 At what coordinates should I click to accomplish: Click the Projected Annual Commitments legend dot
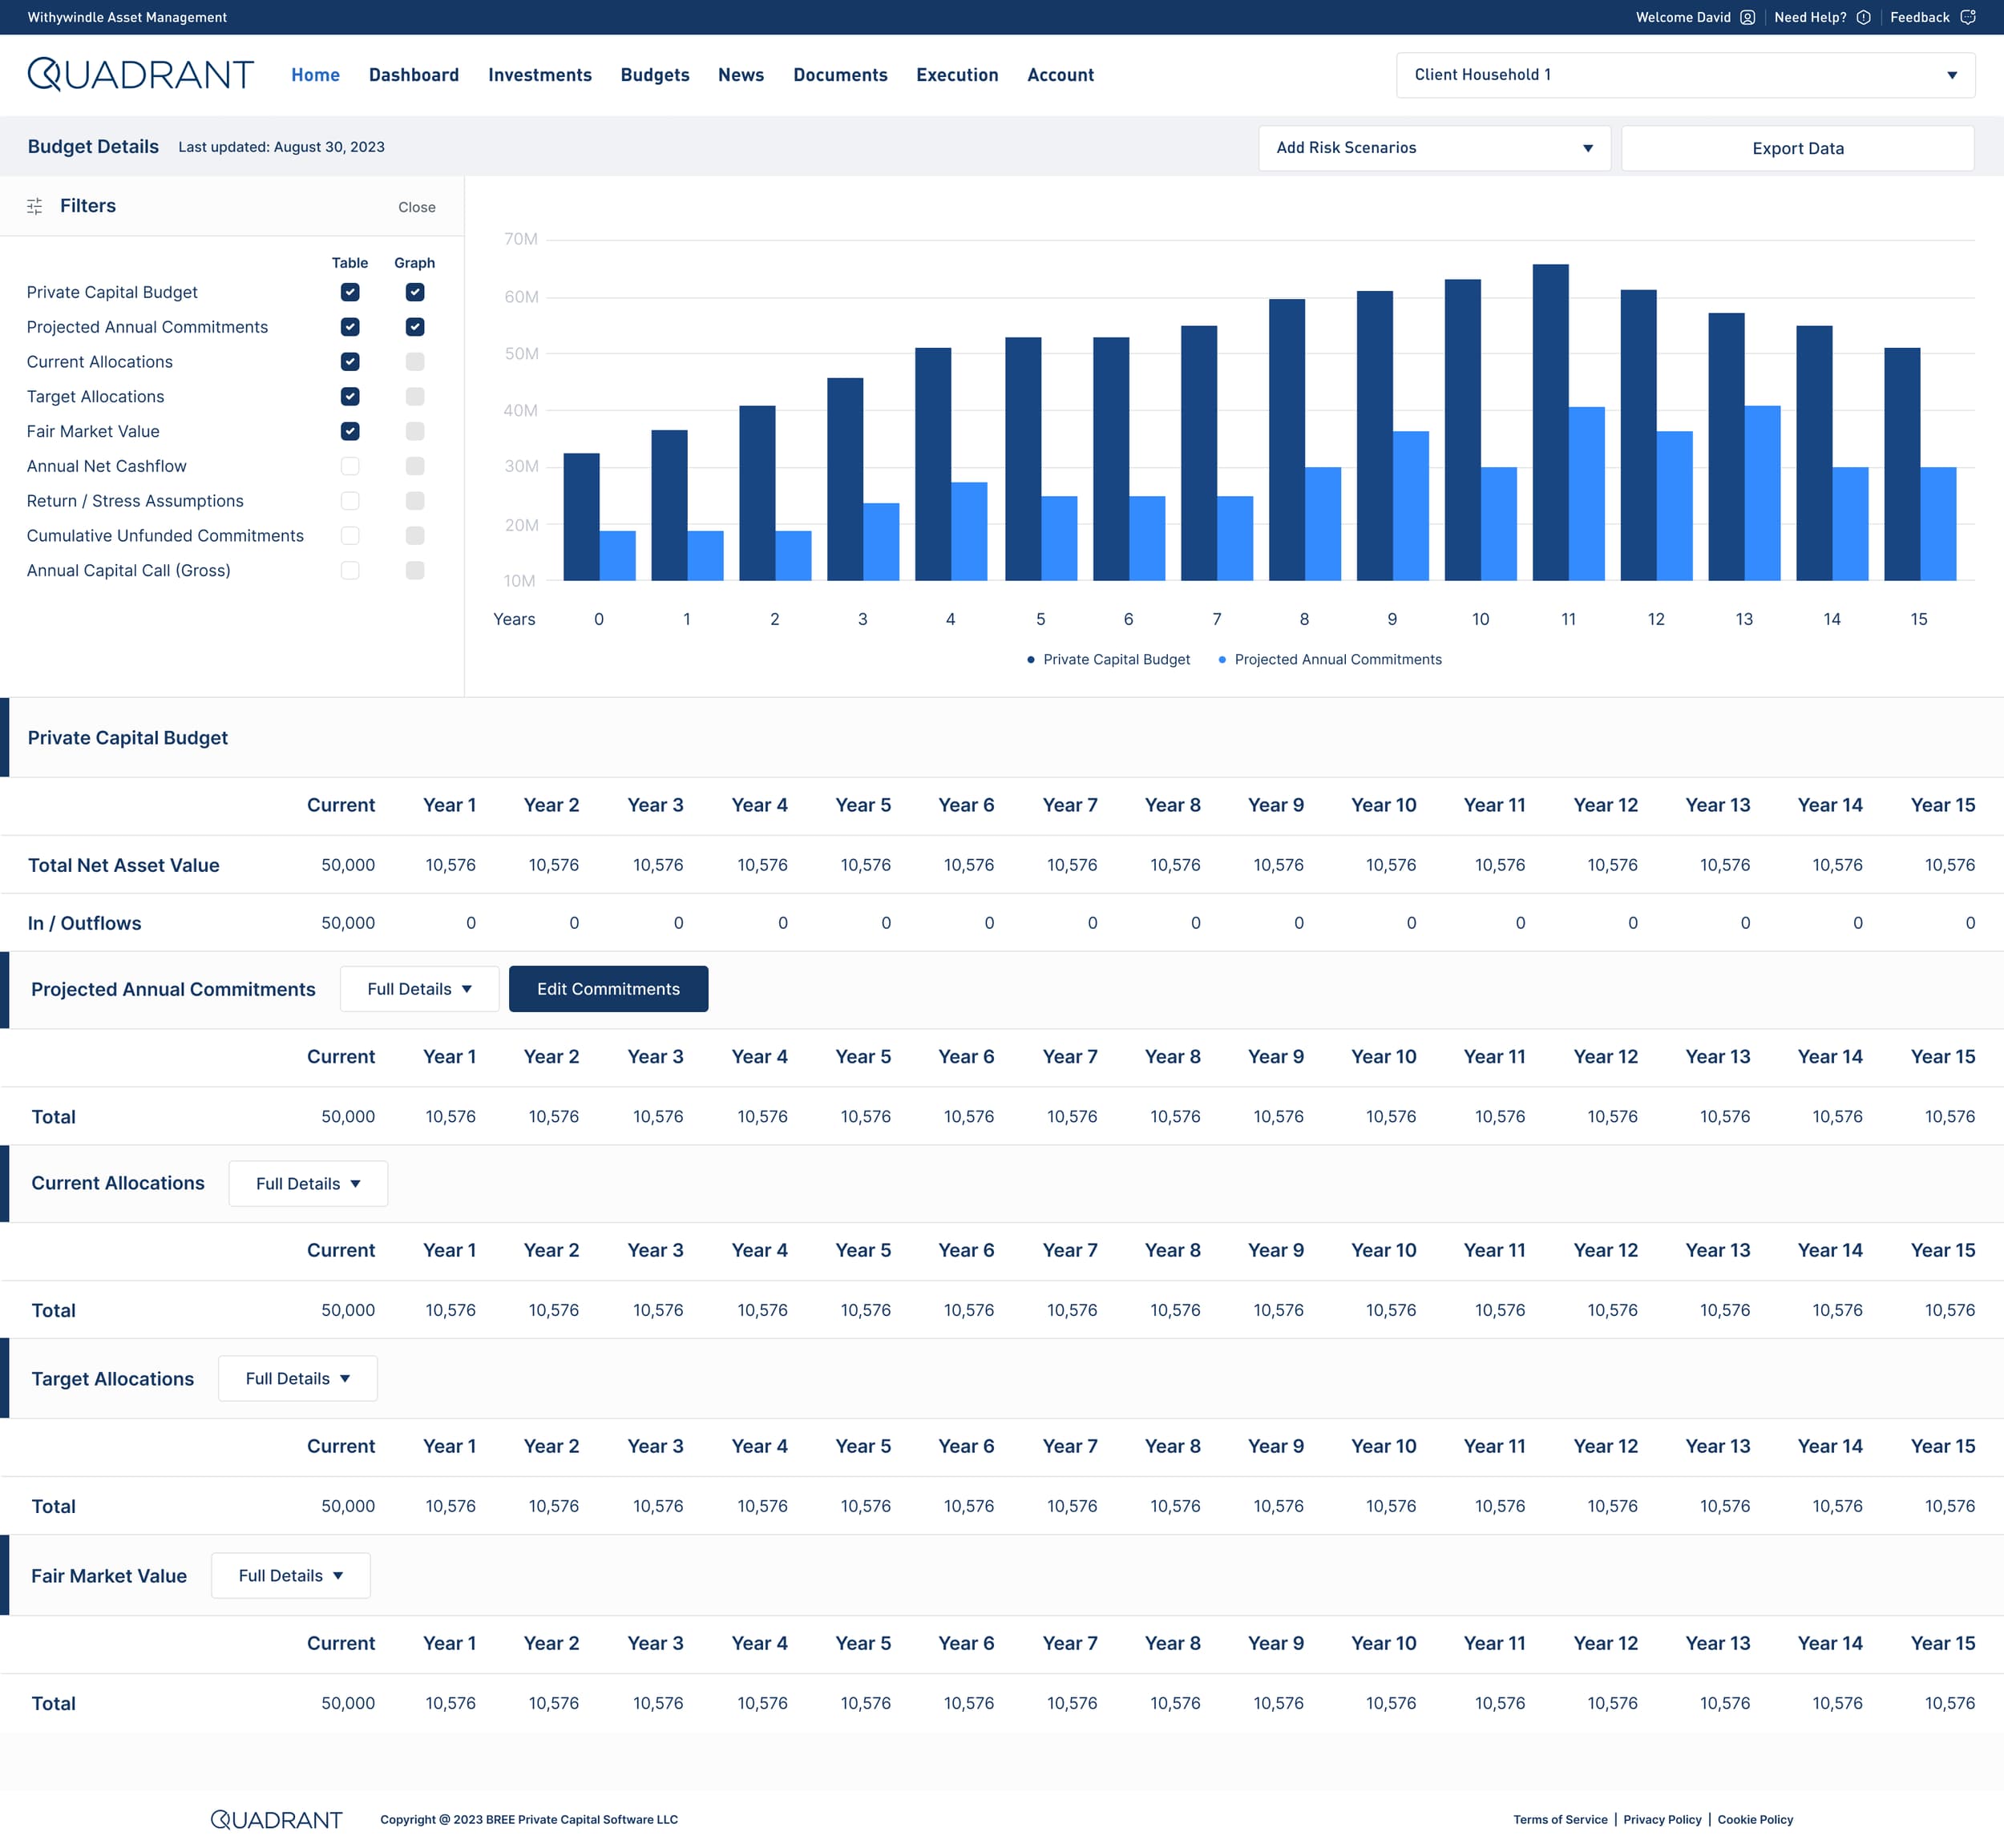click(x=1222, y=659)
